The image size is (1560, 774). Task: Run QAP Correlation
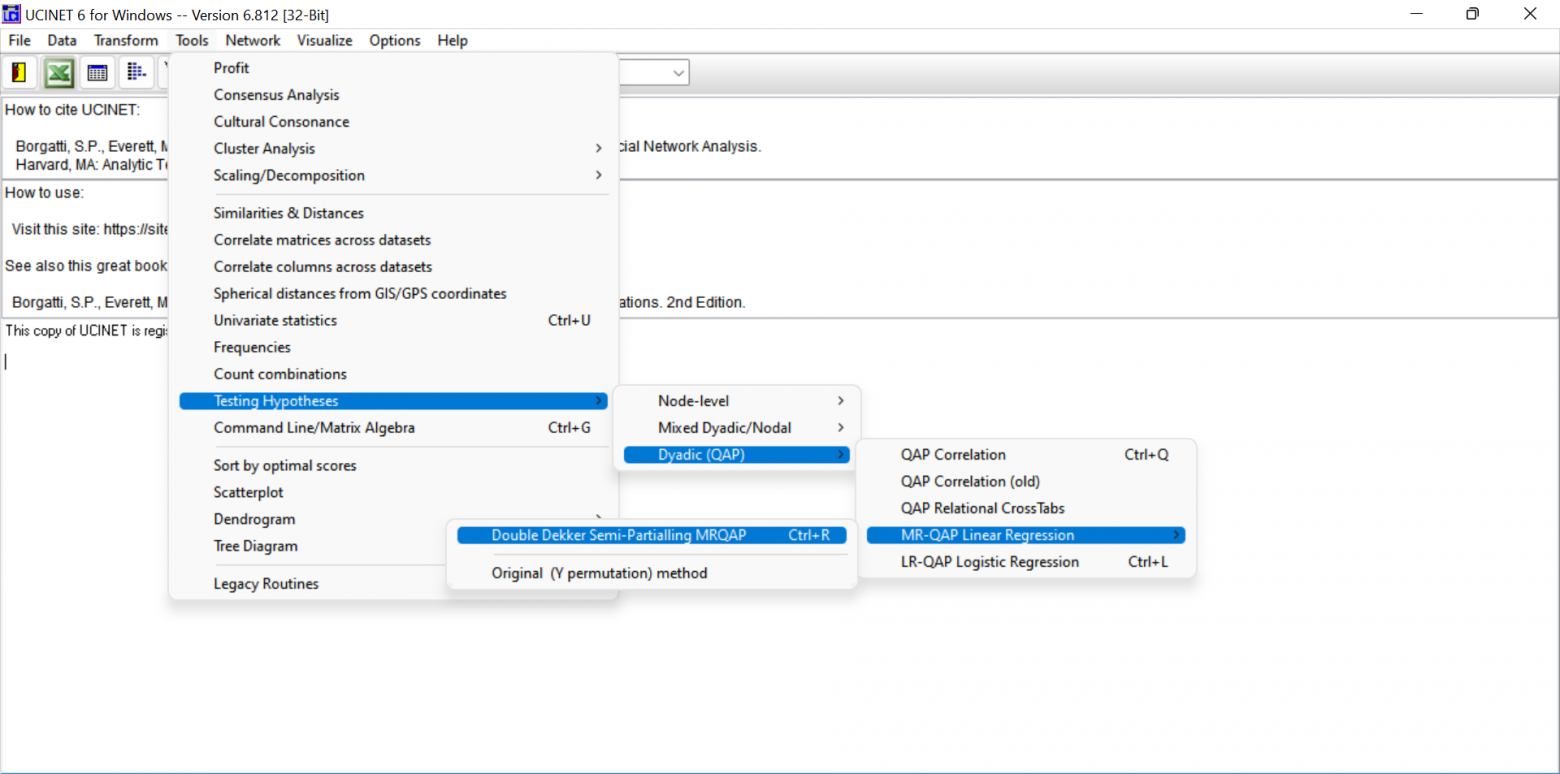coord(1026,455)
